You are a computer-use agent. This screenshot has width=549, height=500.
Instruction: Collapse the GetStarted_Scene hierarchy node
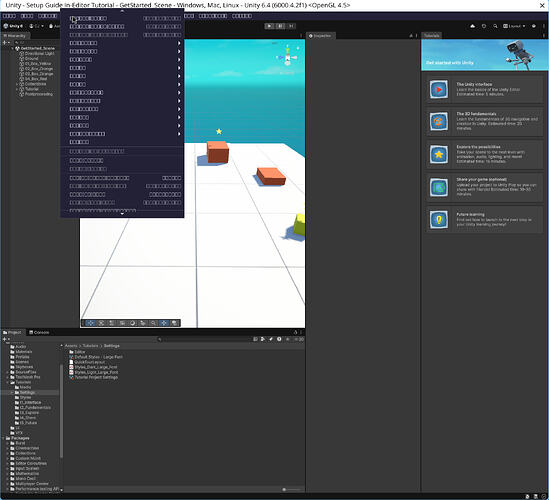pos(13,48)
